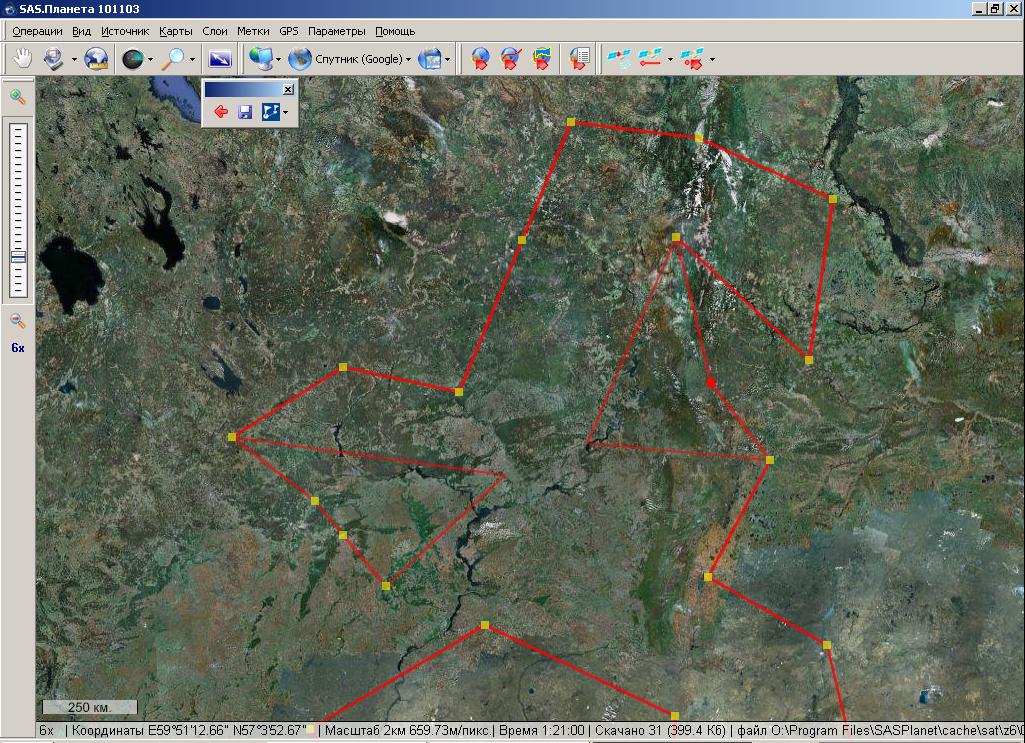
Task: Expand the magnifier tool dropdown arrow
Action: [x=193, y=60]
